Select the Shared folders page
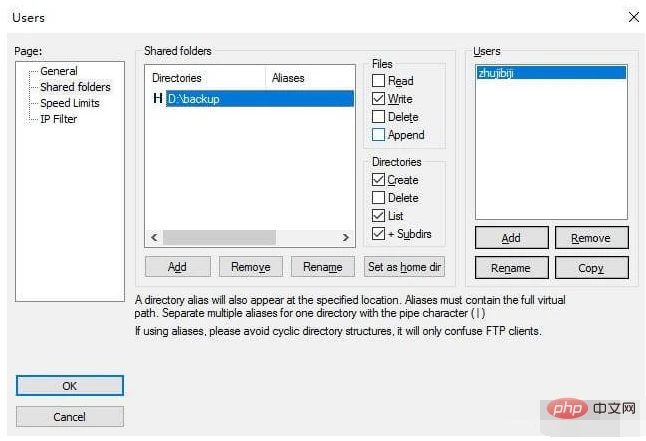 [75, 87]
